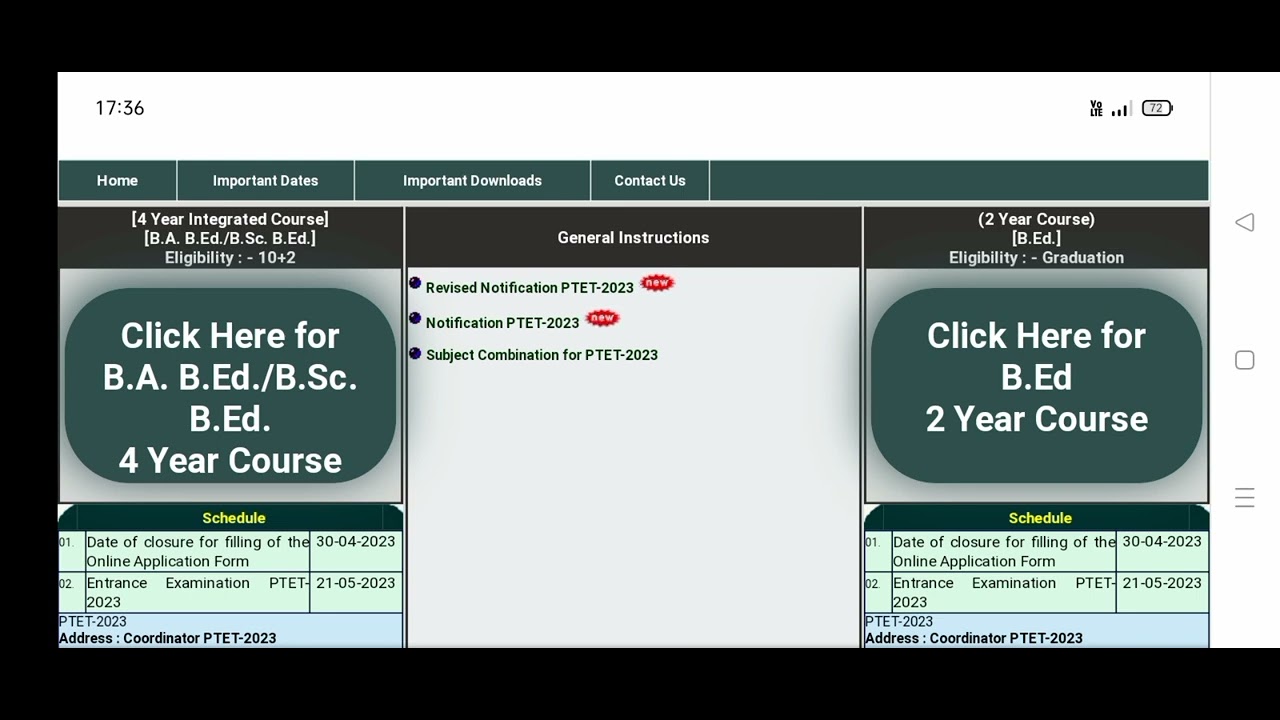Click Address Coordinator PTET-2023 under 4 Year course
The image size is (1280, 720).
click(167, 638)
